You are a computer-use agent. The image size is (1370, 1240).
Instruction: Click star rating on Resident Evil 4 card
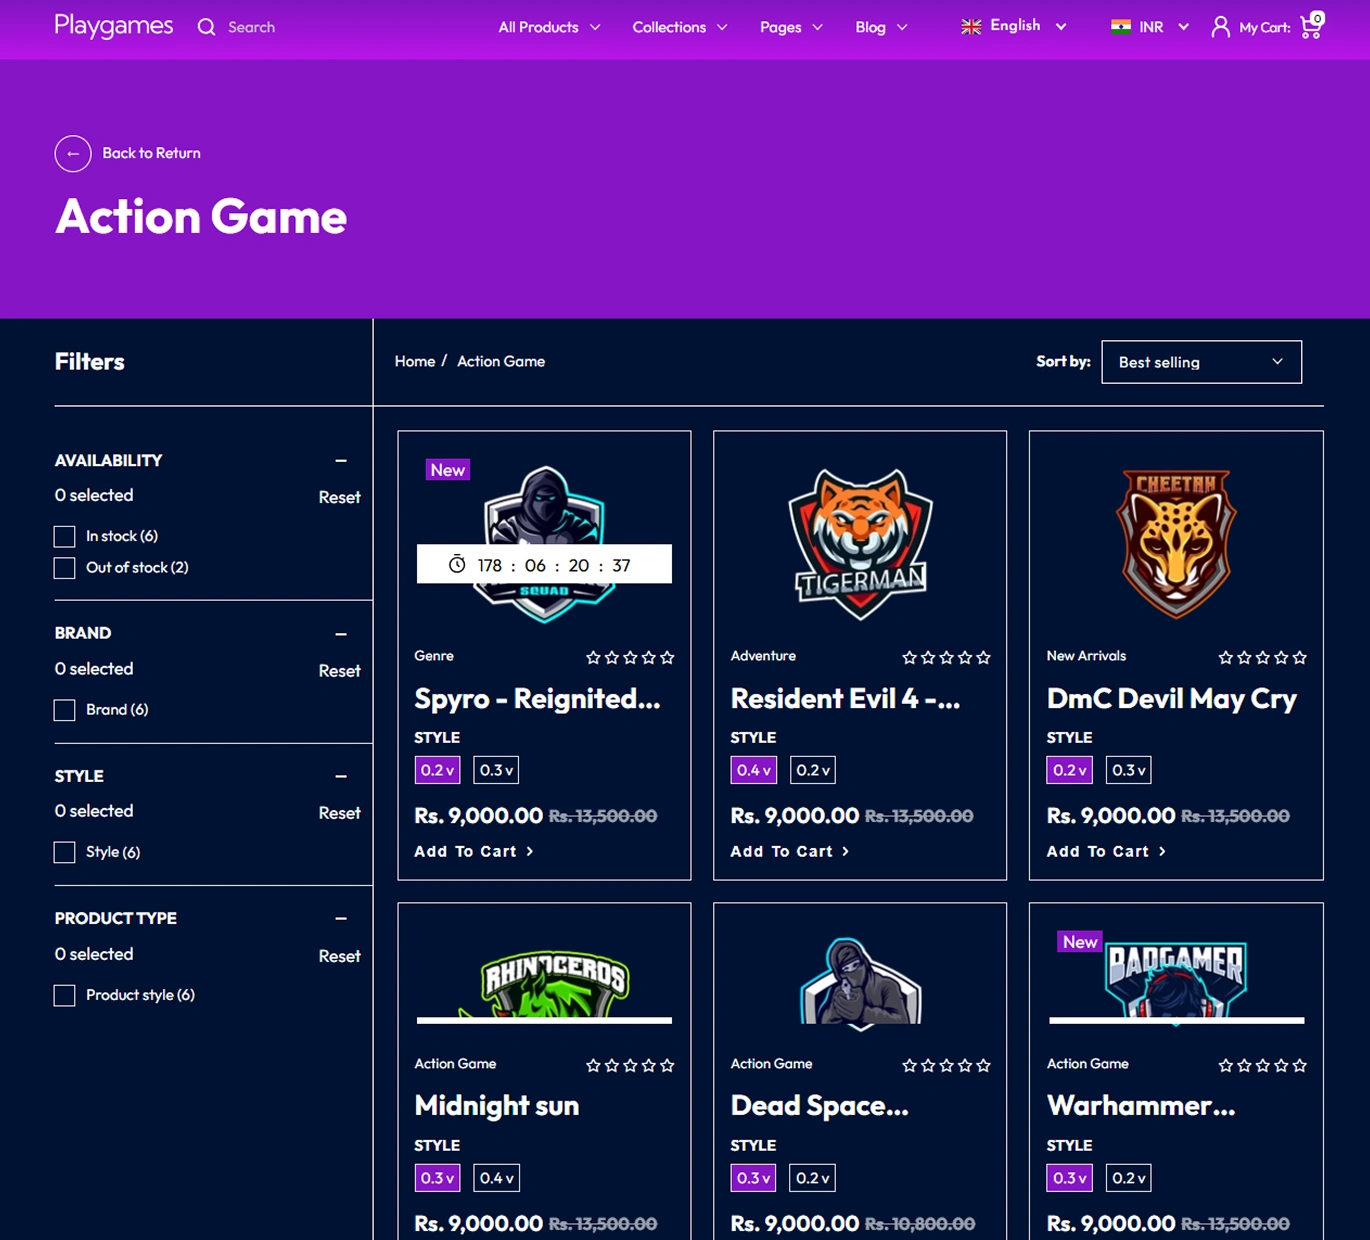(946, 657)
